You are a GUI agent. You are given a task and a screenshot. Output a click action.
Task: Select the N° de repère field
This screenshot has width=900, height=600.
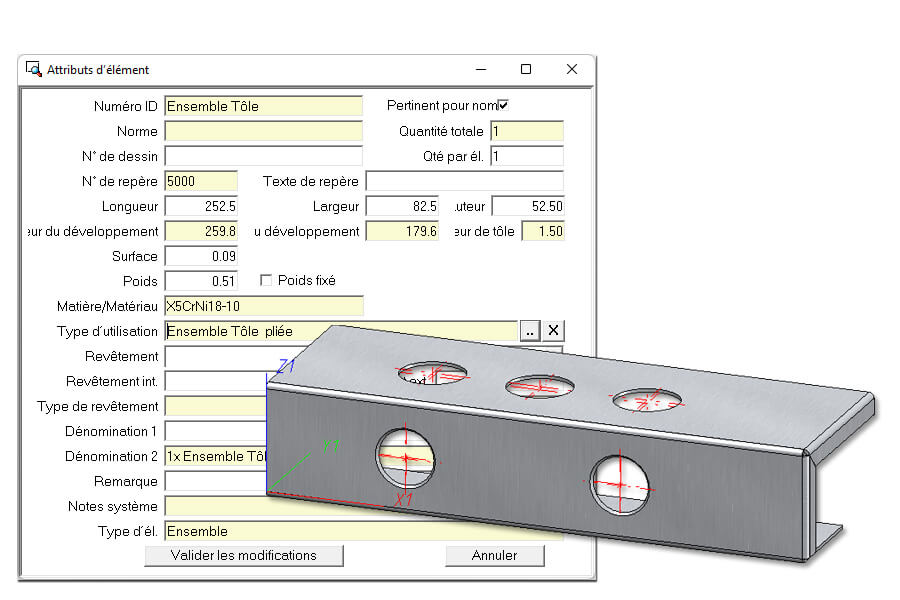(201, 181)
